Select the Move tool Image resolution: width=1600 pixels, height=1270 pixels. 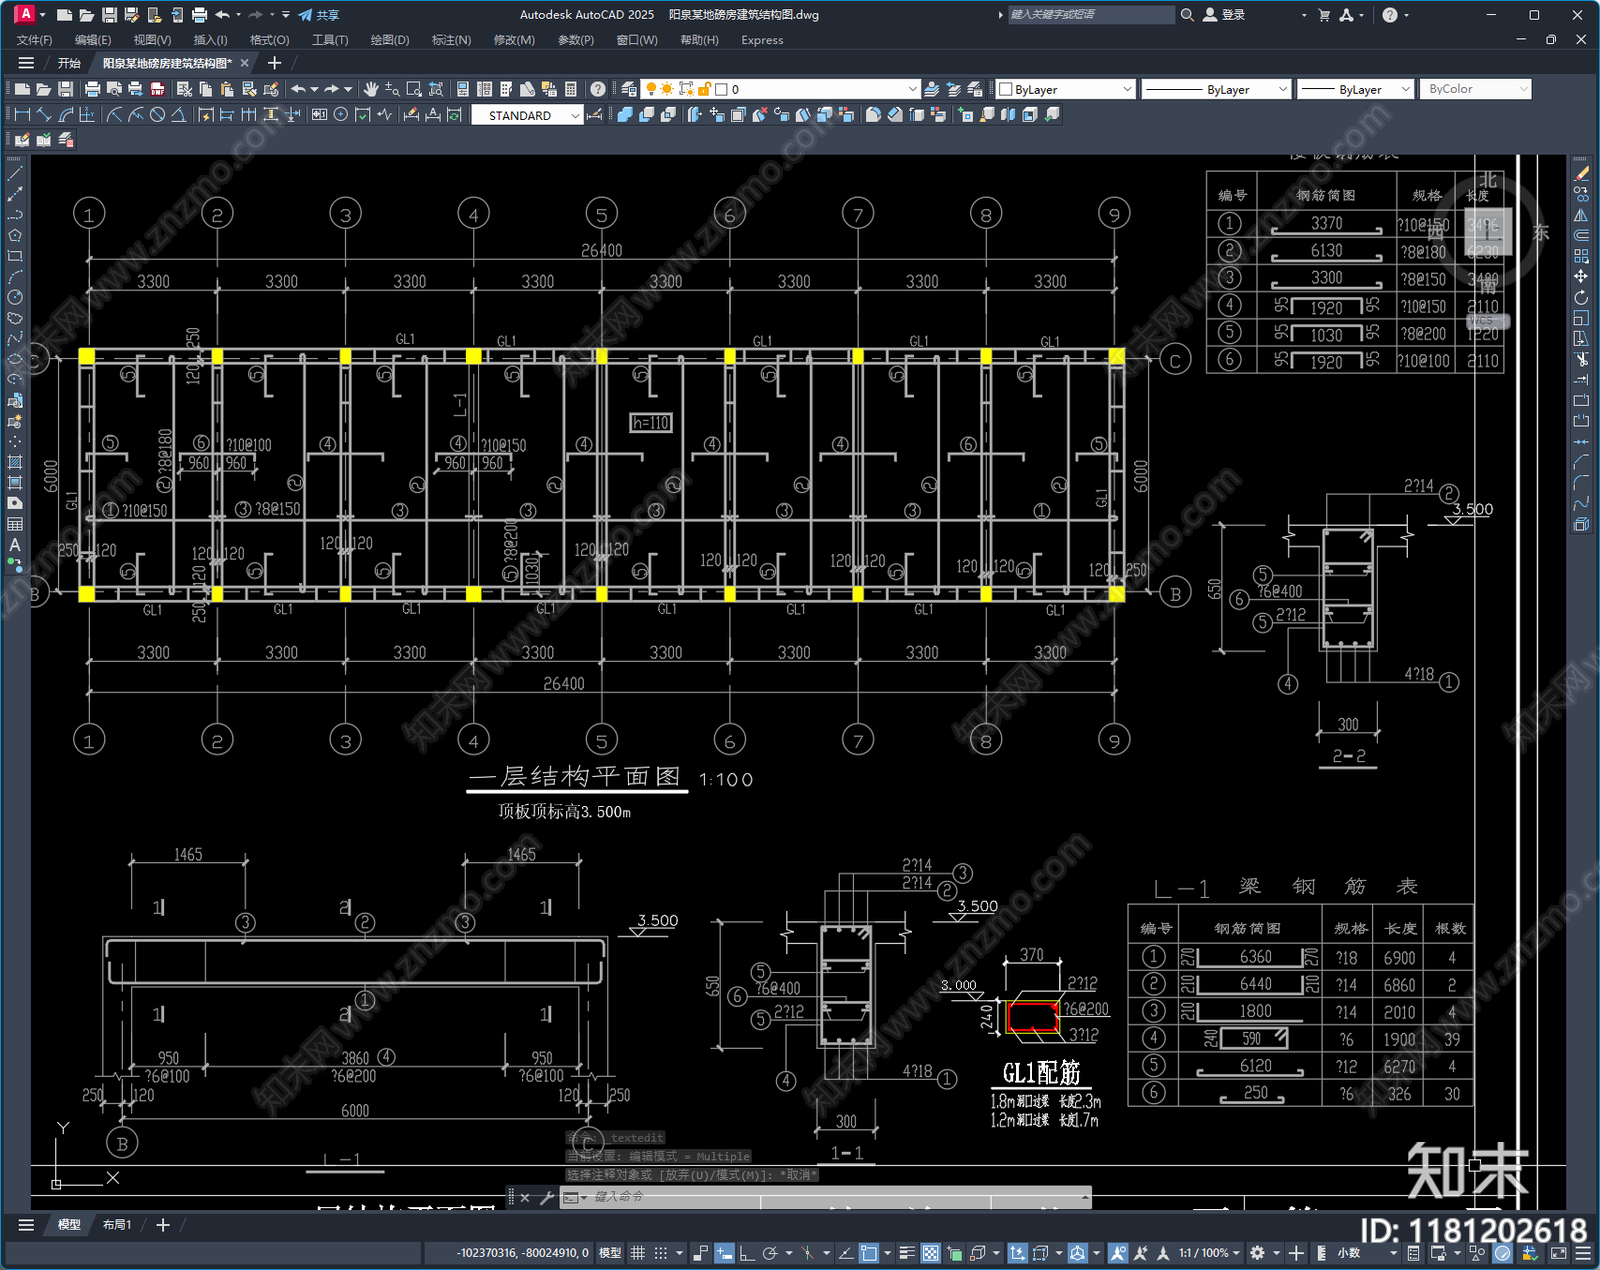[x=1581, y=277]
